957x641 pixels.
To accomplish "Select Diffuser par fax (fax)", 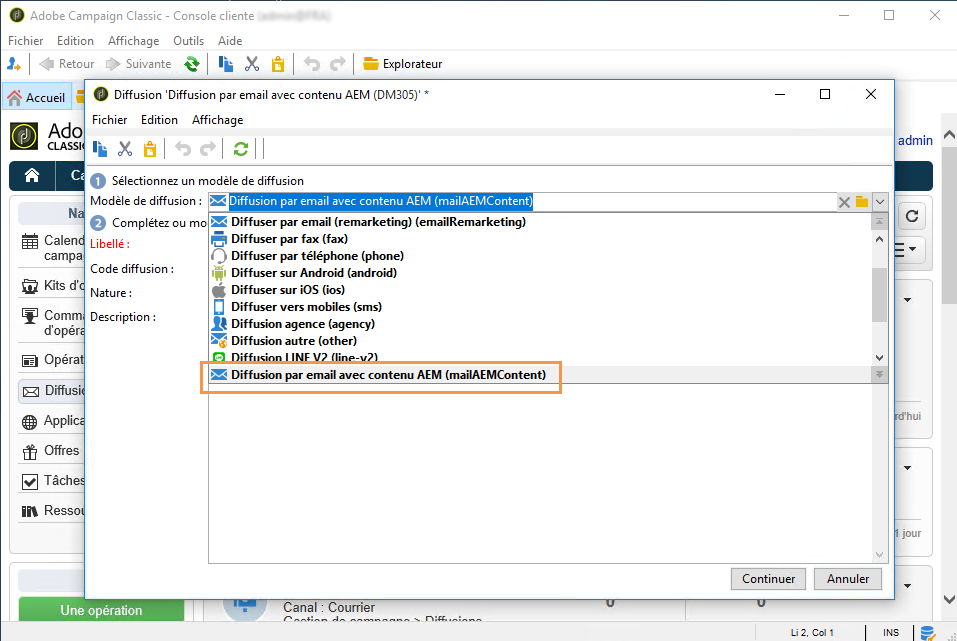I will pos(289,239).
